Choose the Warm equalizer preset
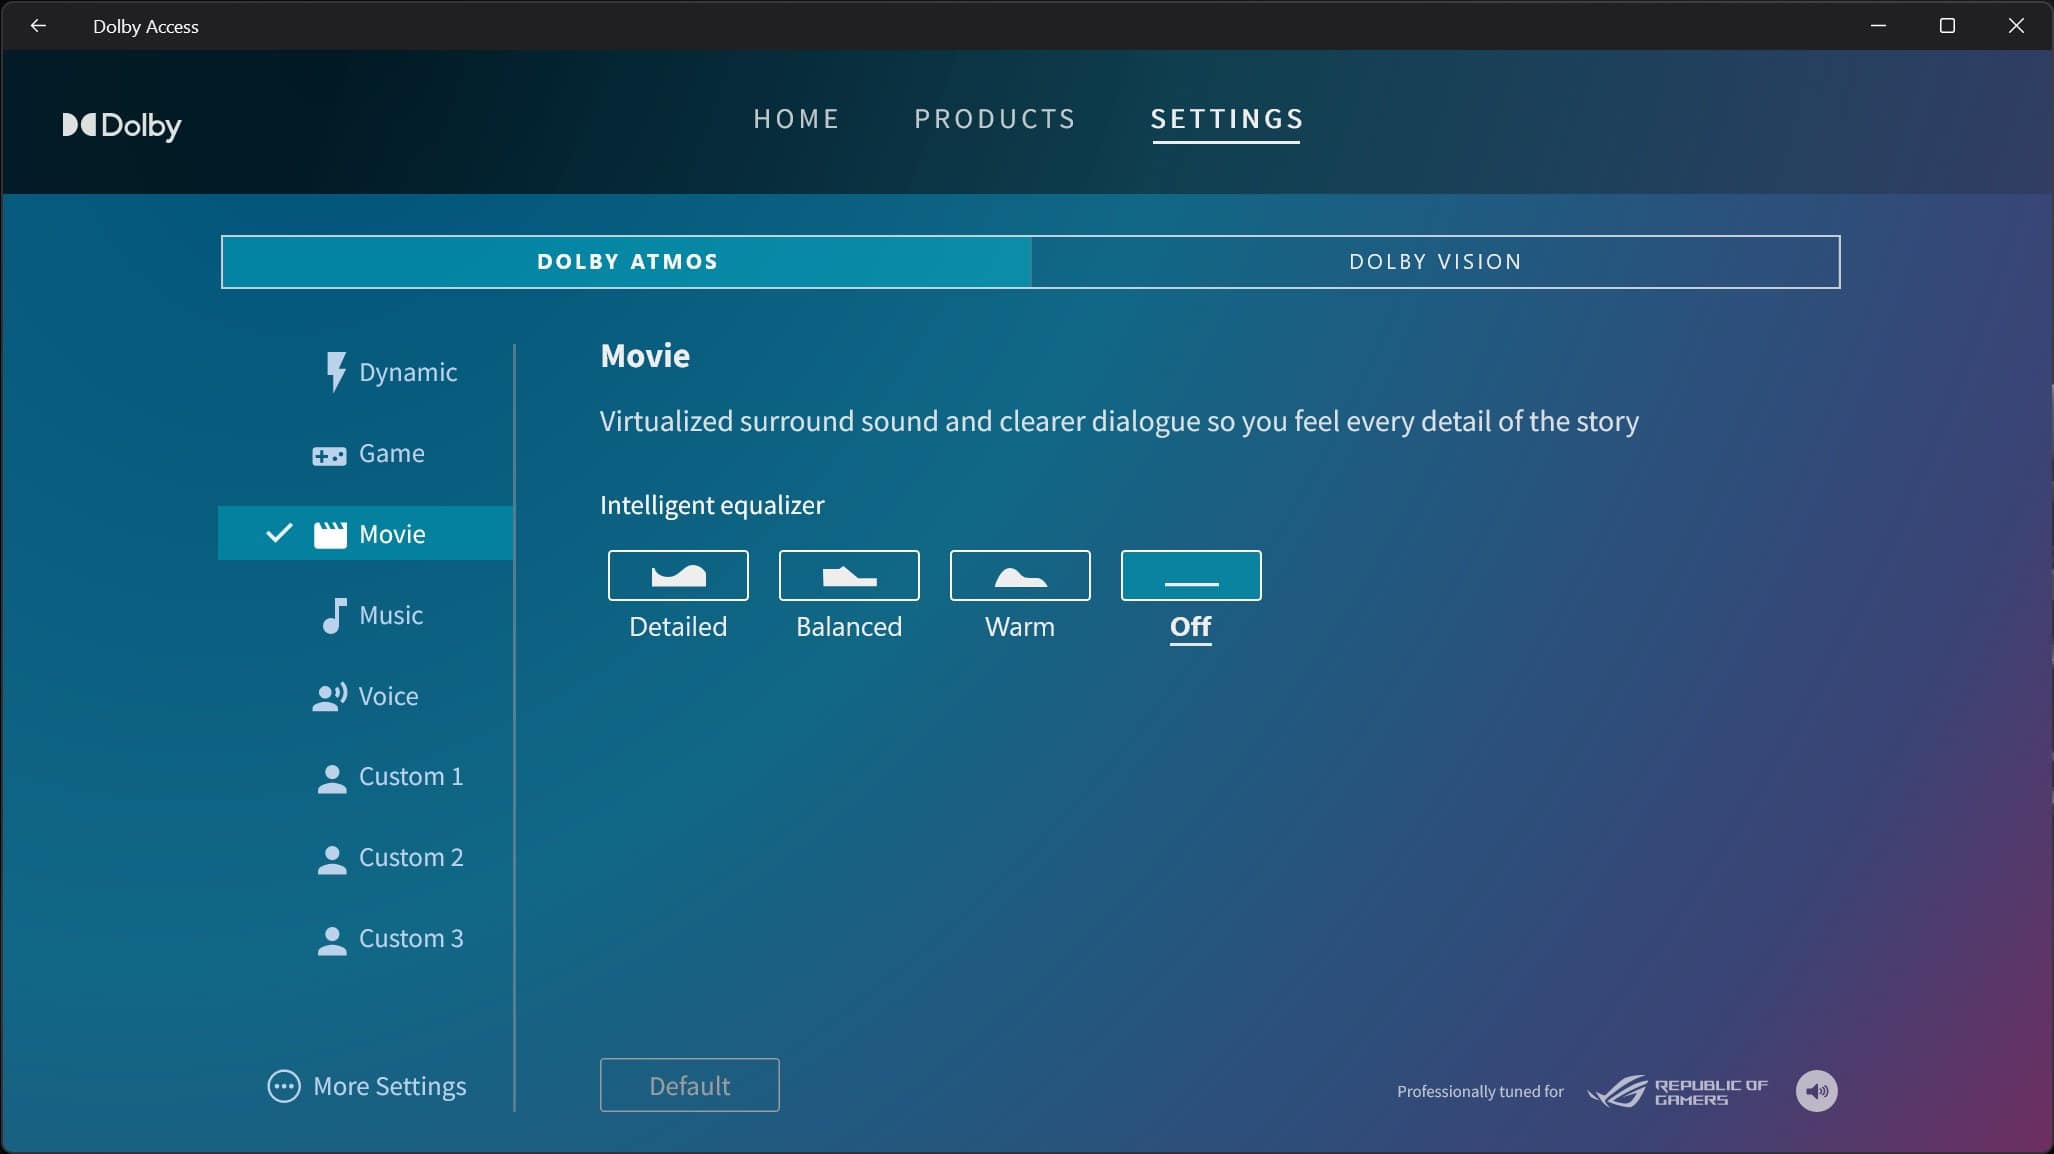 pyautogui.click(x=1020, y=575)
